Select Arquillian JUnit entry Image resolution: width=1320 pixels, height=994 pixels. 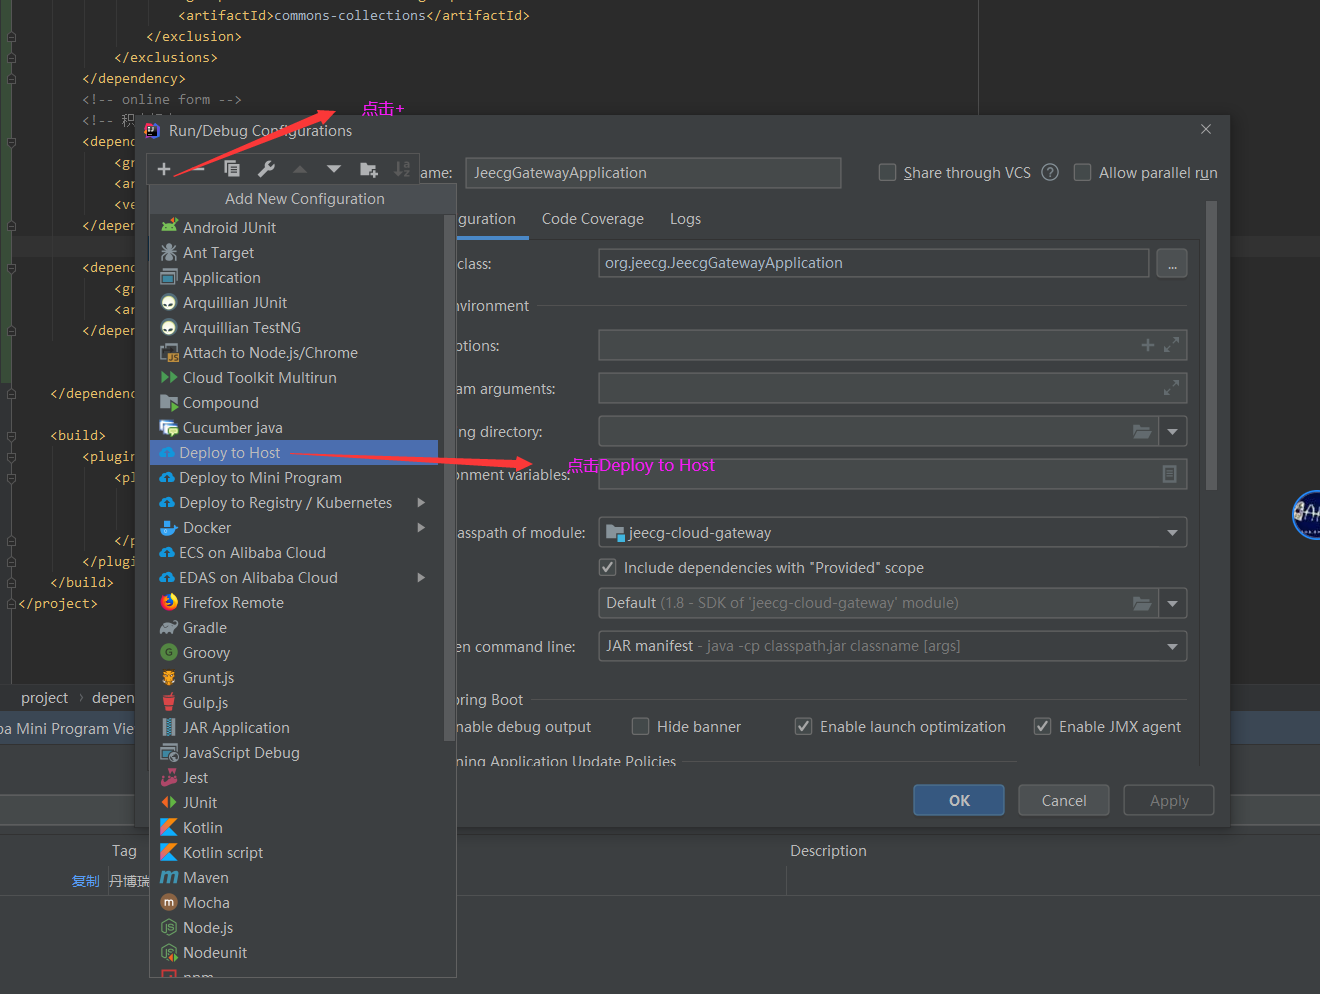[x=294, y=302]
